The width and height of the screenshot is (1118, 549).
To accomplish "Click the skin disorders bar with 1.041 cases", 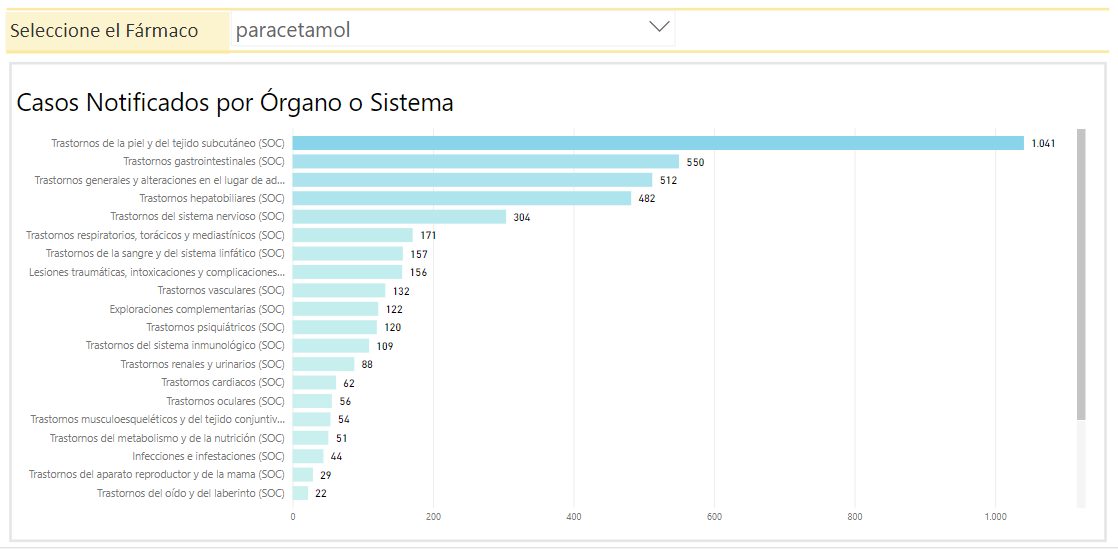I will point(657,143).
